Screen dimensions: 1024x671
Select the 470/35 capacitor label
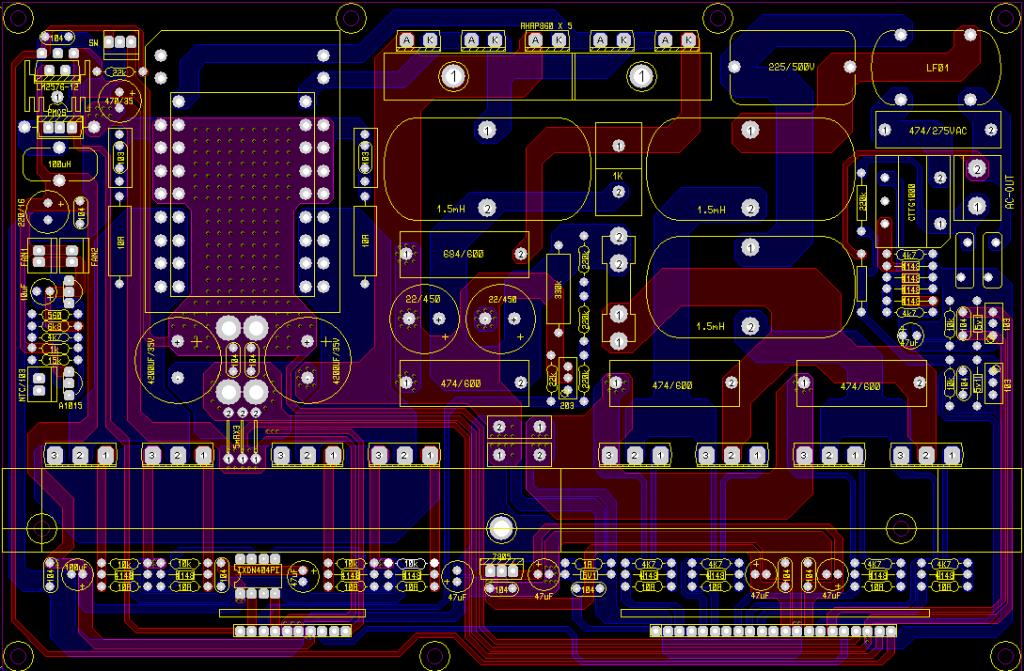pos(120,101)
